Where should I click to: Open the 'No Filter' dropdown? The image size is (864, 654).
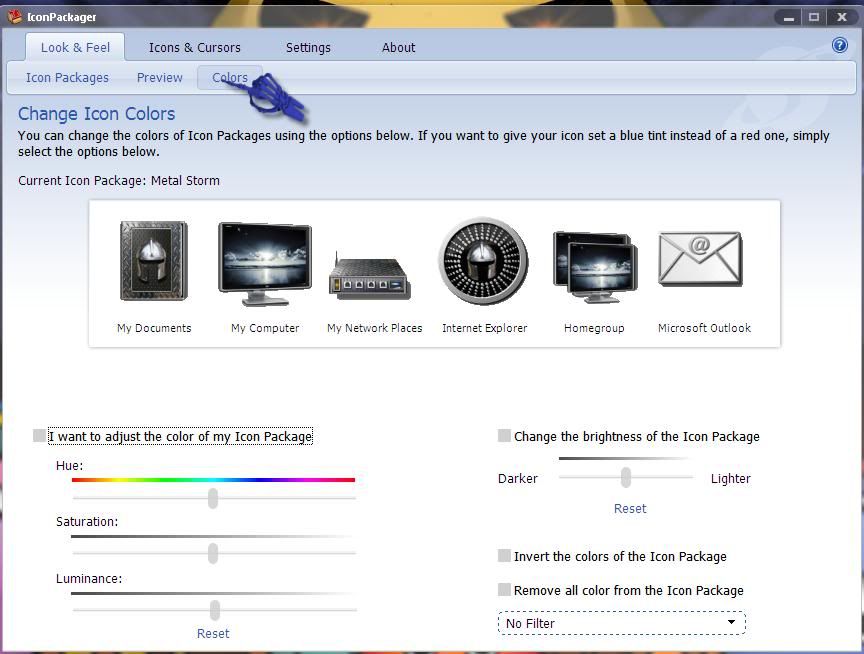click(622, 623)
